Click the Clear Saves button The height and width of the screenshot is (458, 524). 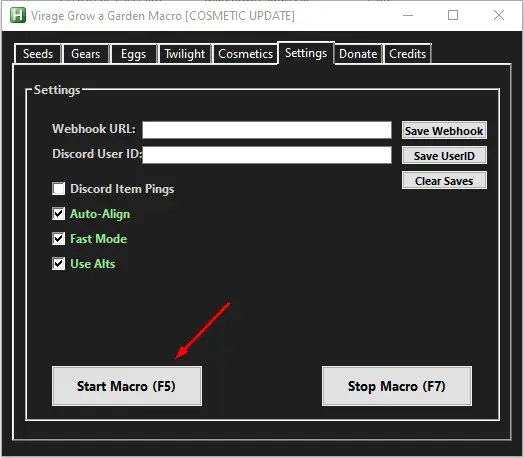click(x=444, y=180)
